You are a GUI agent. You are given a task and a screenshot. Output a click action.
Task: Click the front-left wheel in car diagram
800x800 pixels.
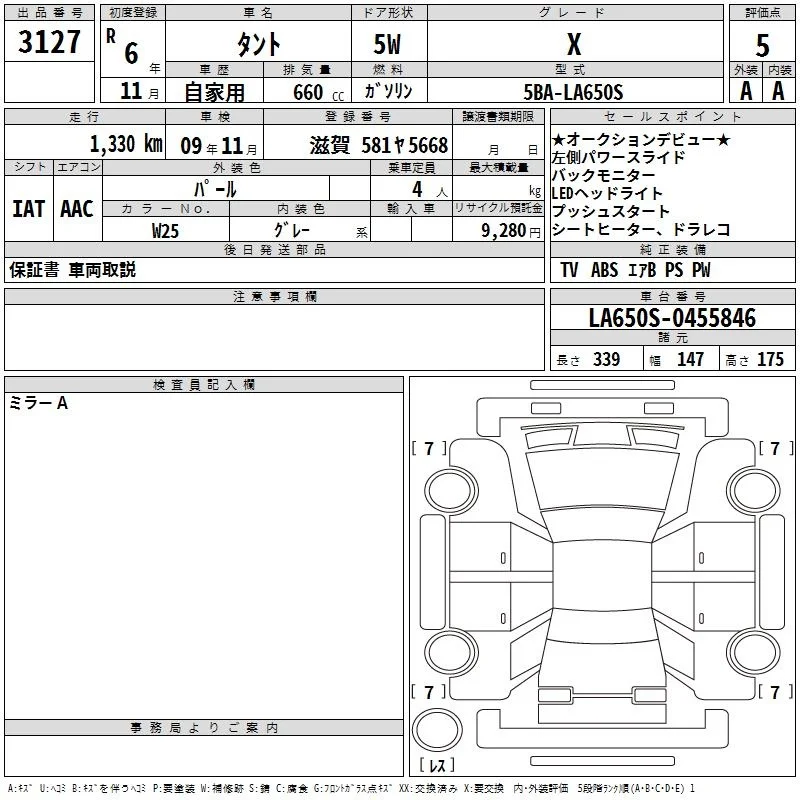[451, 491]
